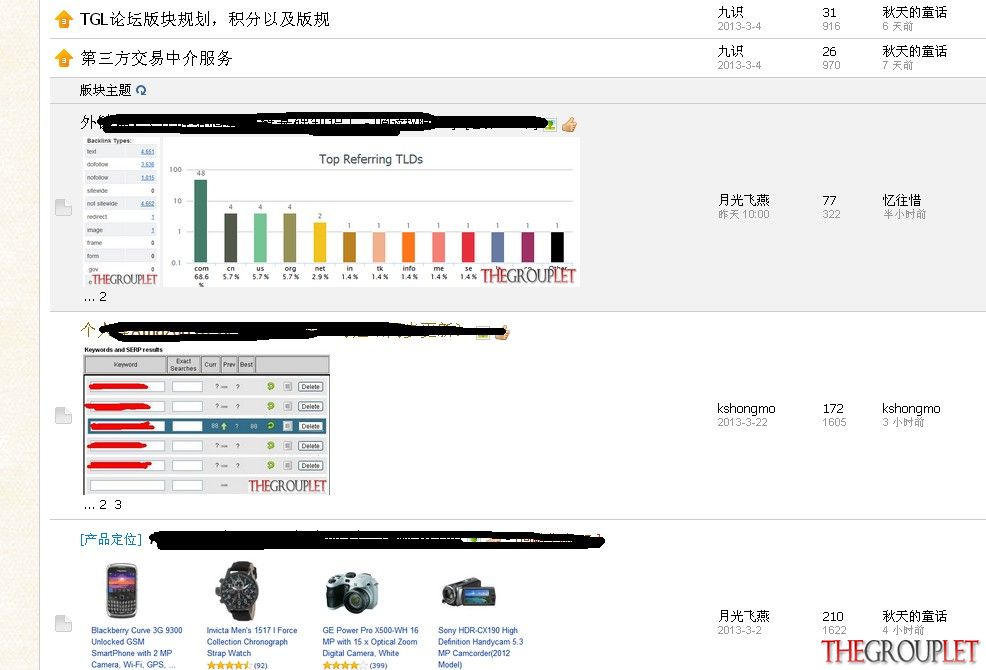Open author 月光飞燕 posted 昨天 10:00

744,200
